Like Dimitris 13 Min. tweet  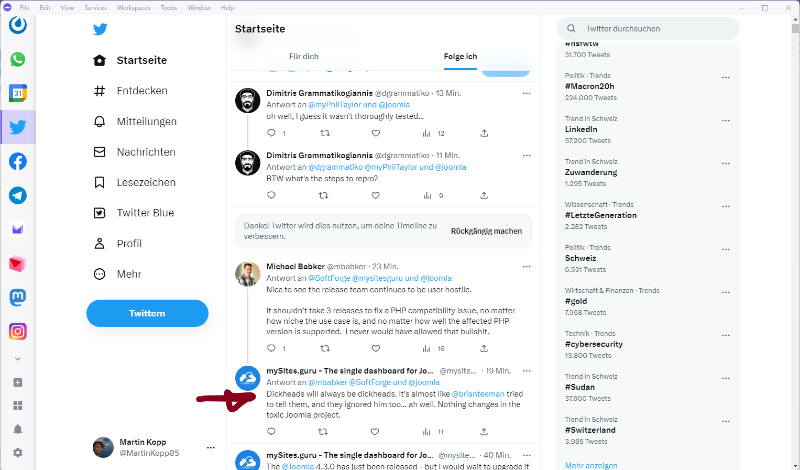(x=376, y=133)
